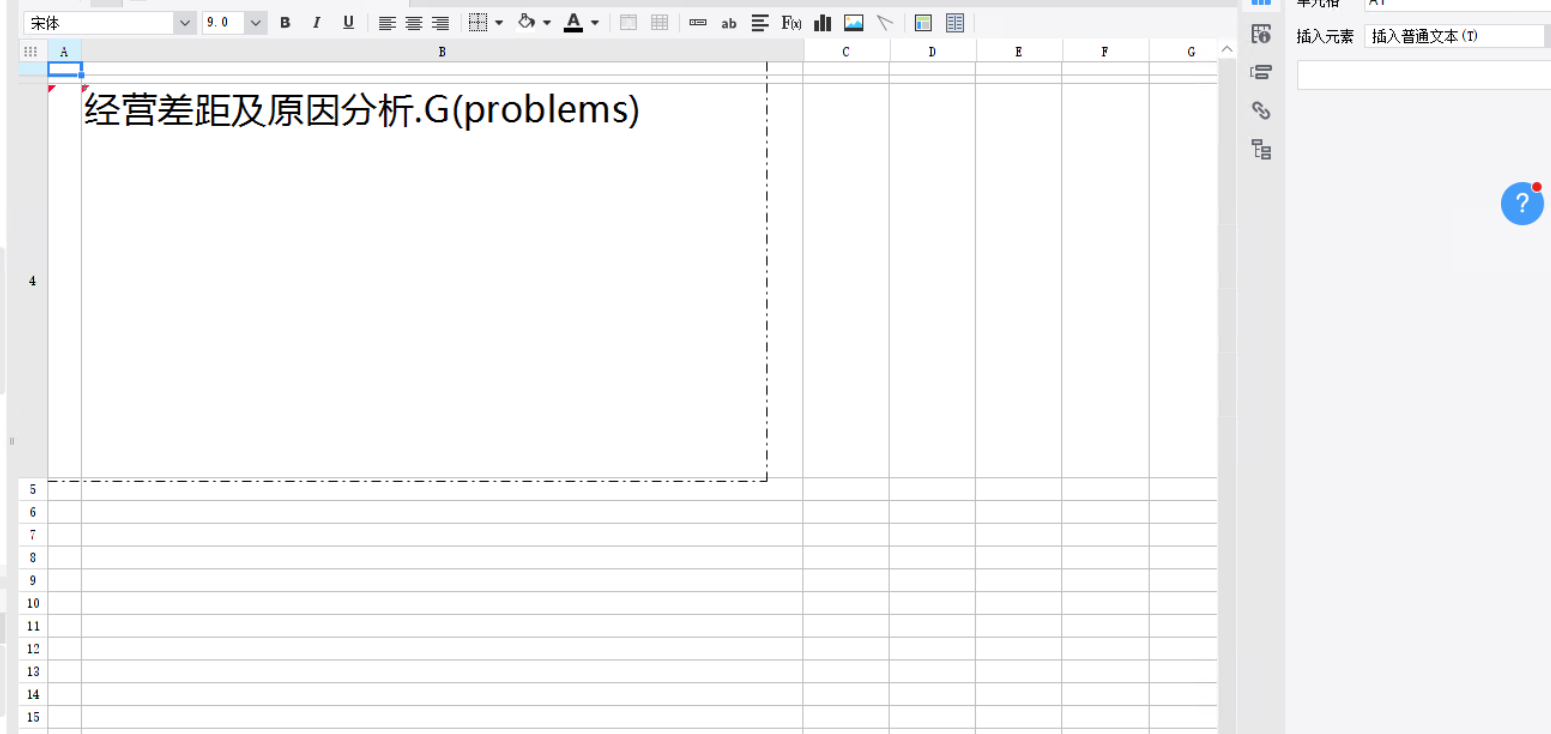Select column D header
The width and height of the screenshot is (1551, 734).
pyautogui.click(x=932, y=51)
